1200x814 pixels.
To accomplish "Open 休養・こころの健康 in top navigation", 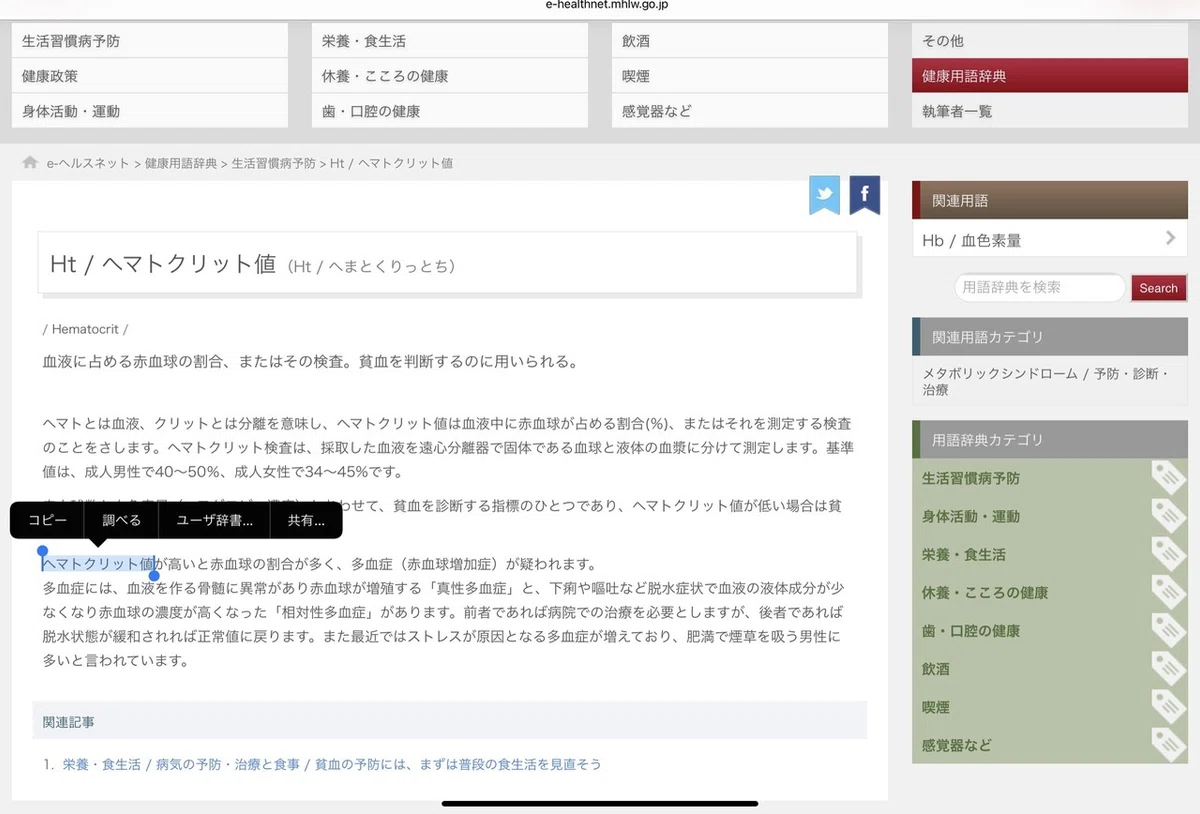I will pyautogui.click(x=450, y=76).
